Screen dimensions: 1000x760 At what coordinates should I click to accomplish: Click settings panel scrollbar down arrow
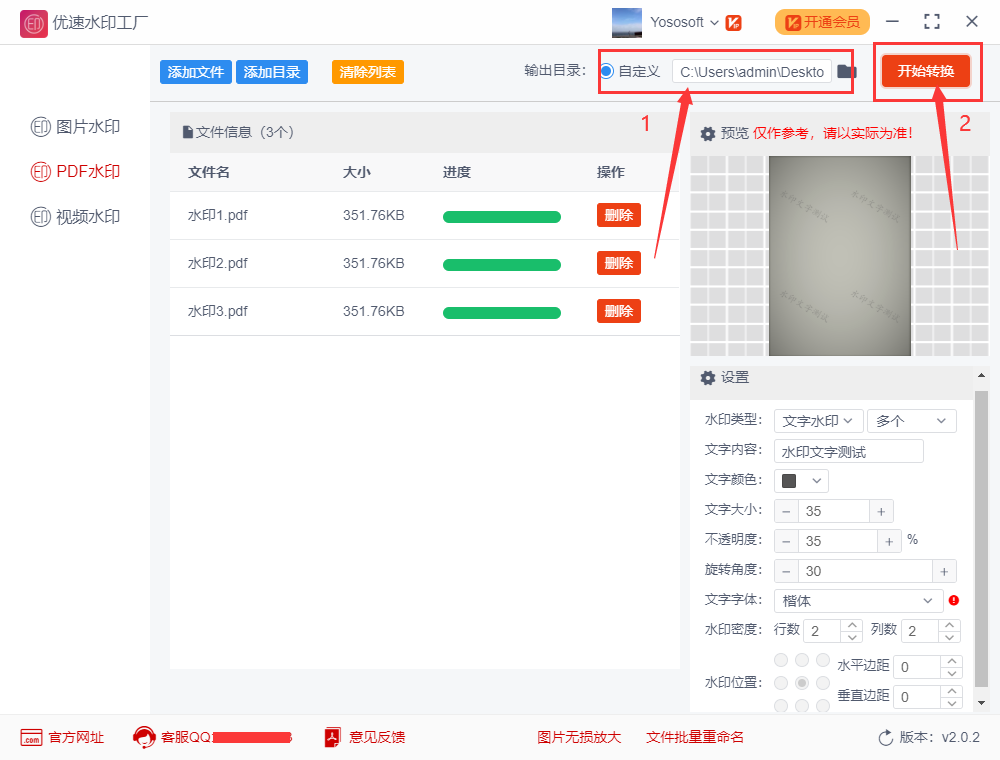[x=981, y=703]
